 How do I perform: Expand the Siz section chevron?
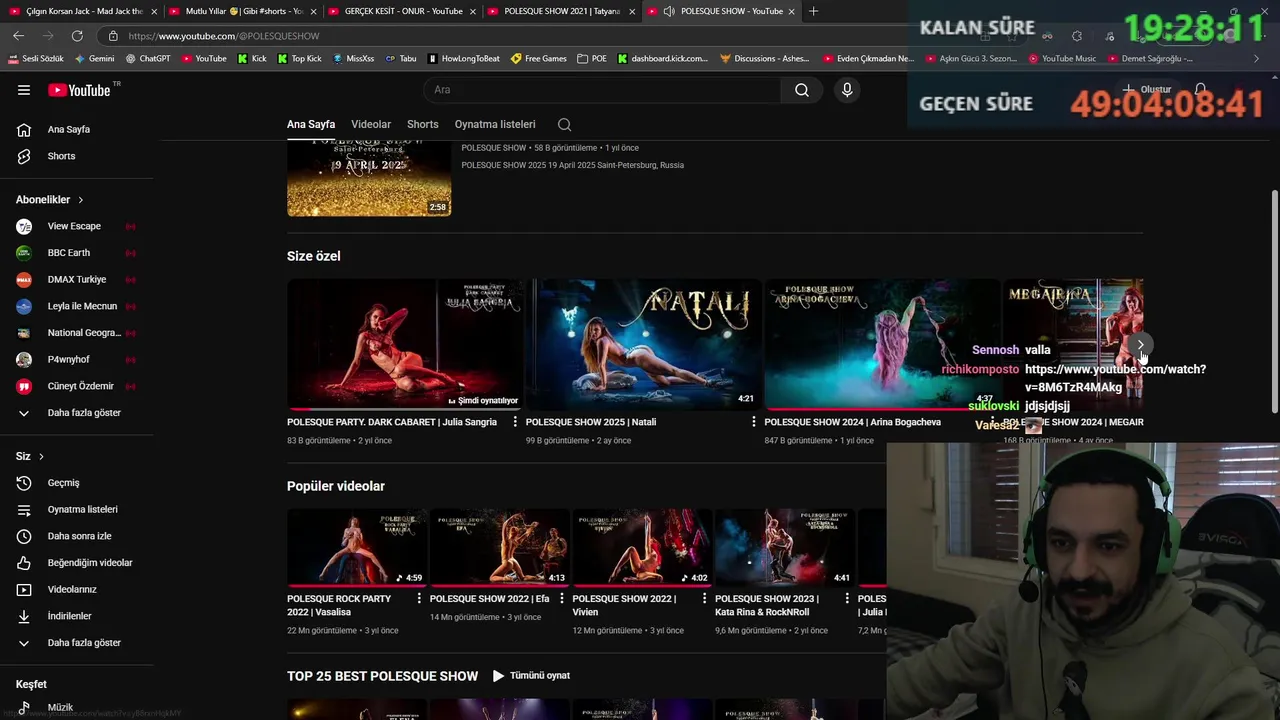click(x=41, y=457)
